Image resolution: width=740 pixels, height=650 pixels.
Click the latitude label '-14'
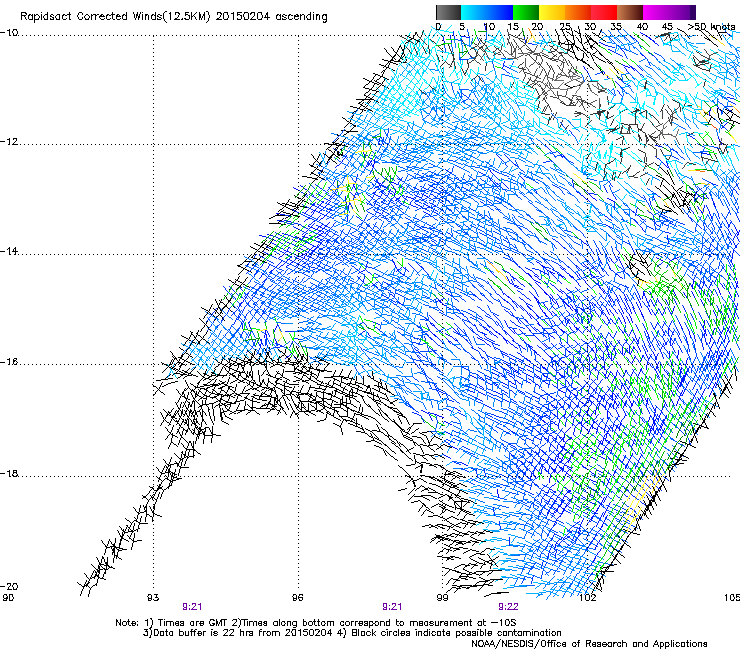[9, 251]
